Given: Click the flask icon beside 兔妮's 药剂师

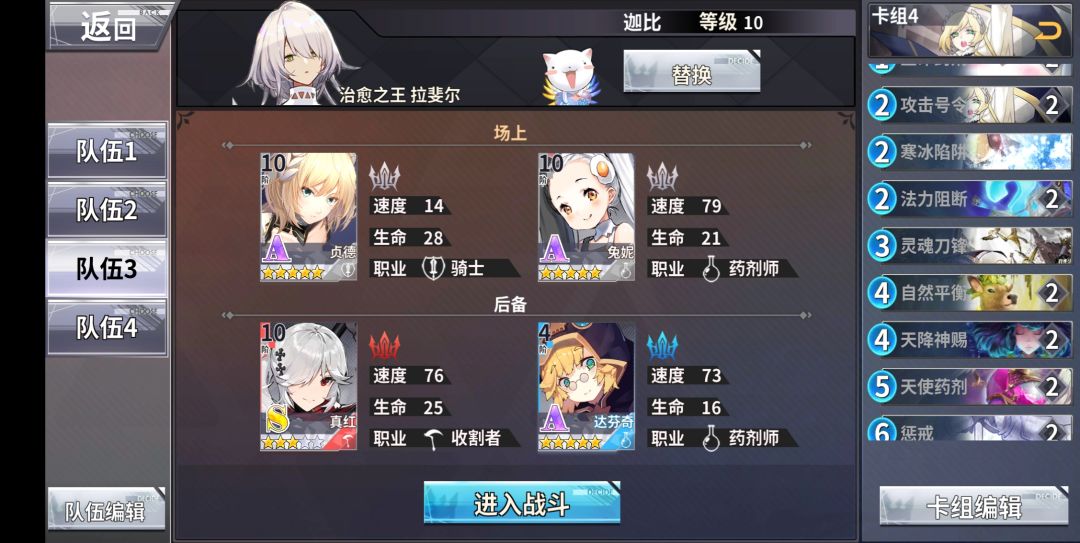Looking at the screenshot, I should [x=711, y=269].
